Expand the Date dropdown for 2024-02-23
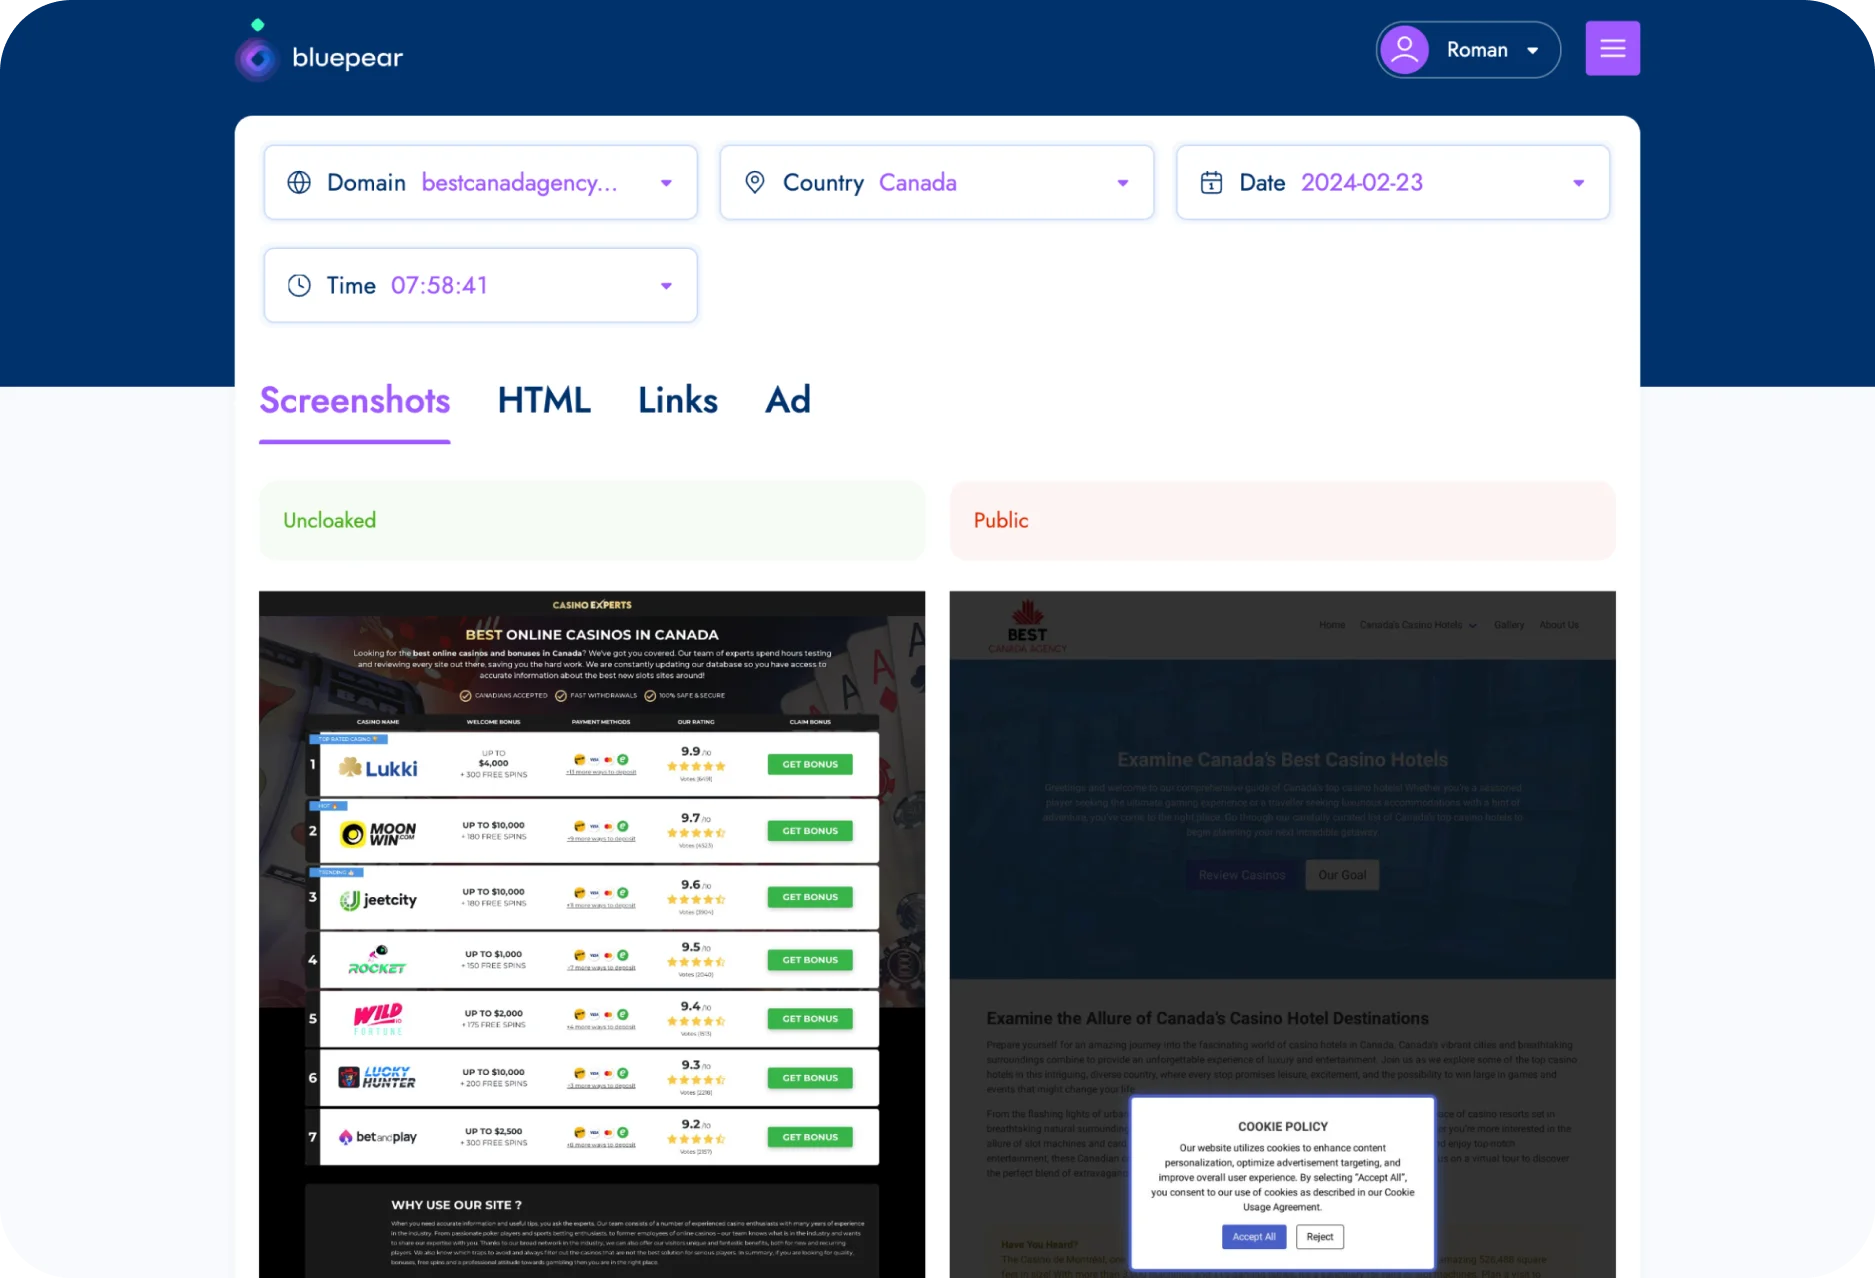The width and height of the screenshot is (1875, 1278). pyautogui.click(x=1578, y=182)
